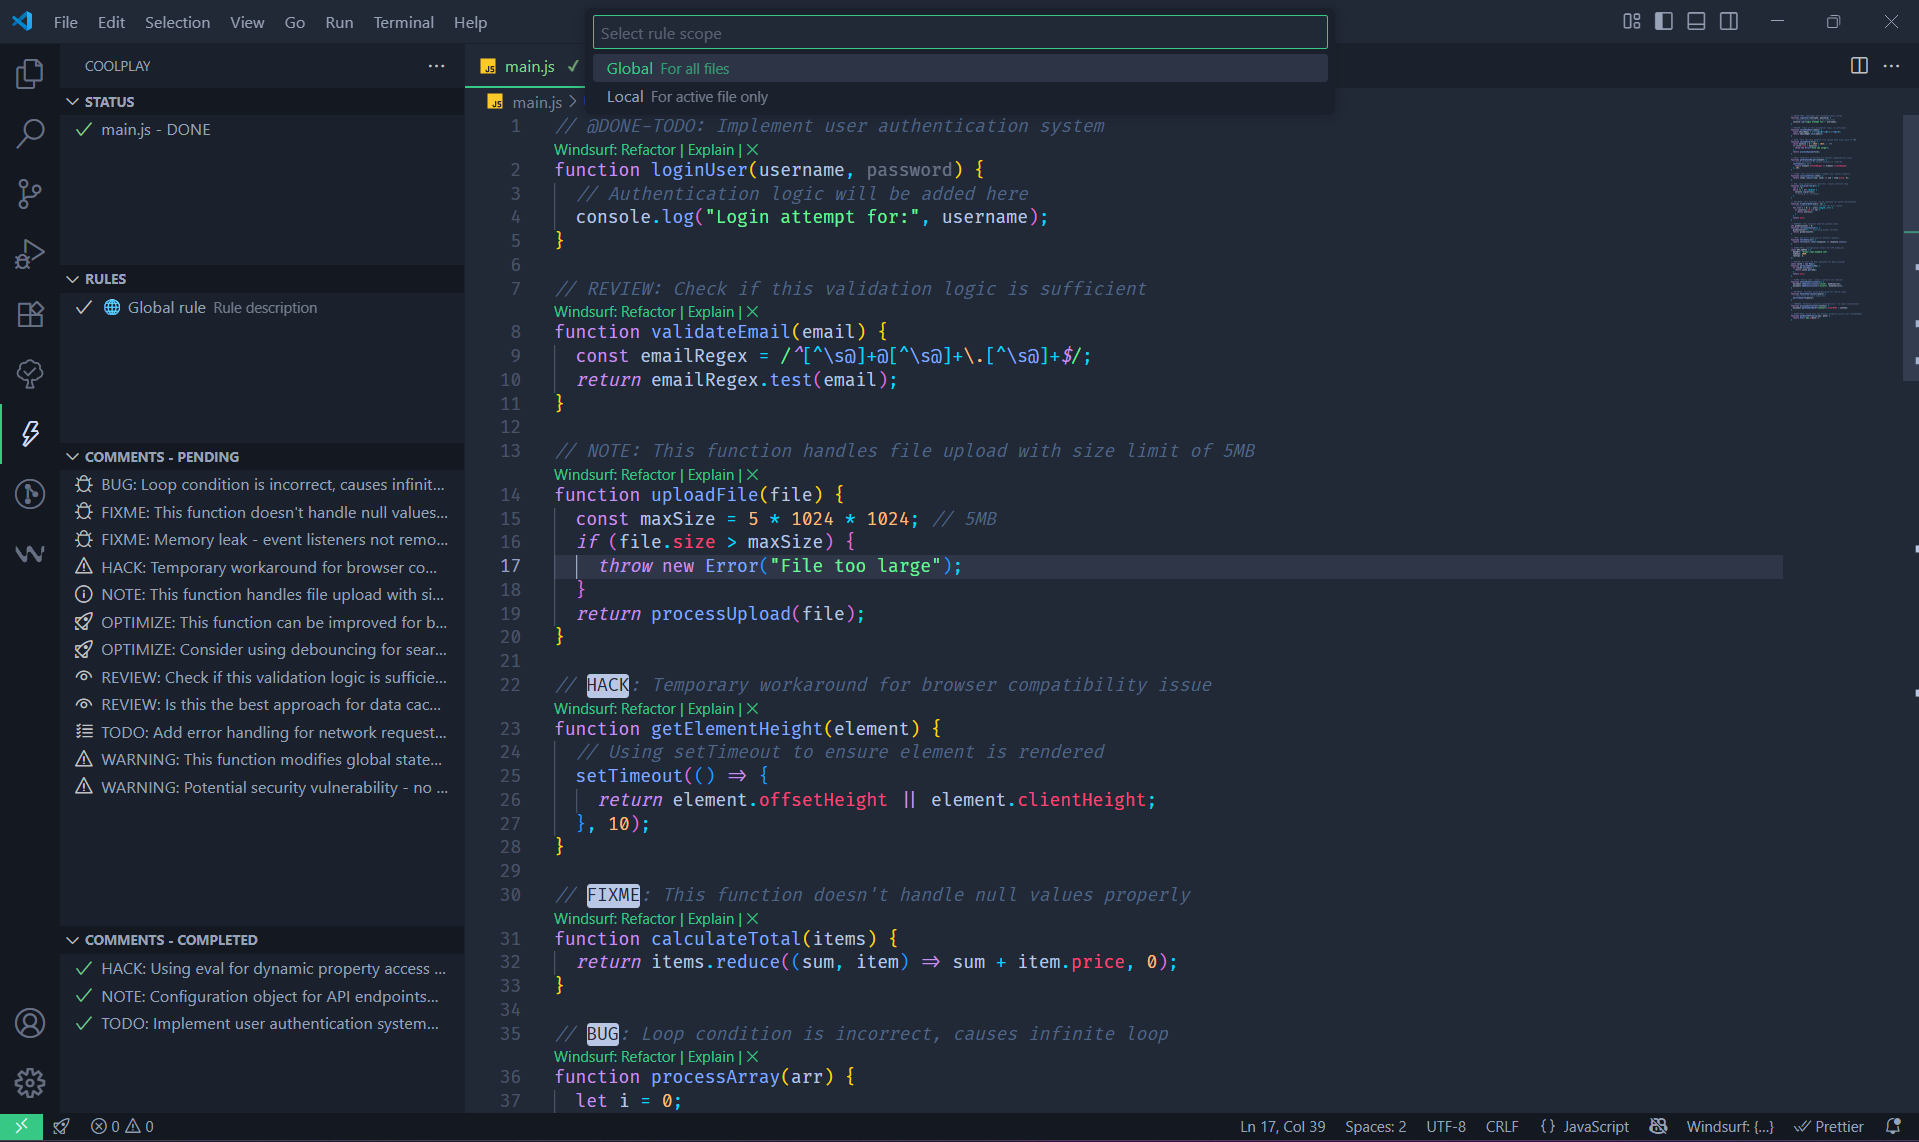
Task: Dismiss Windsurf lens above uploadFile function
Action: (753, 475)
